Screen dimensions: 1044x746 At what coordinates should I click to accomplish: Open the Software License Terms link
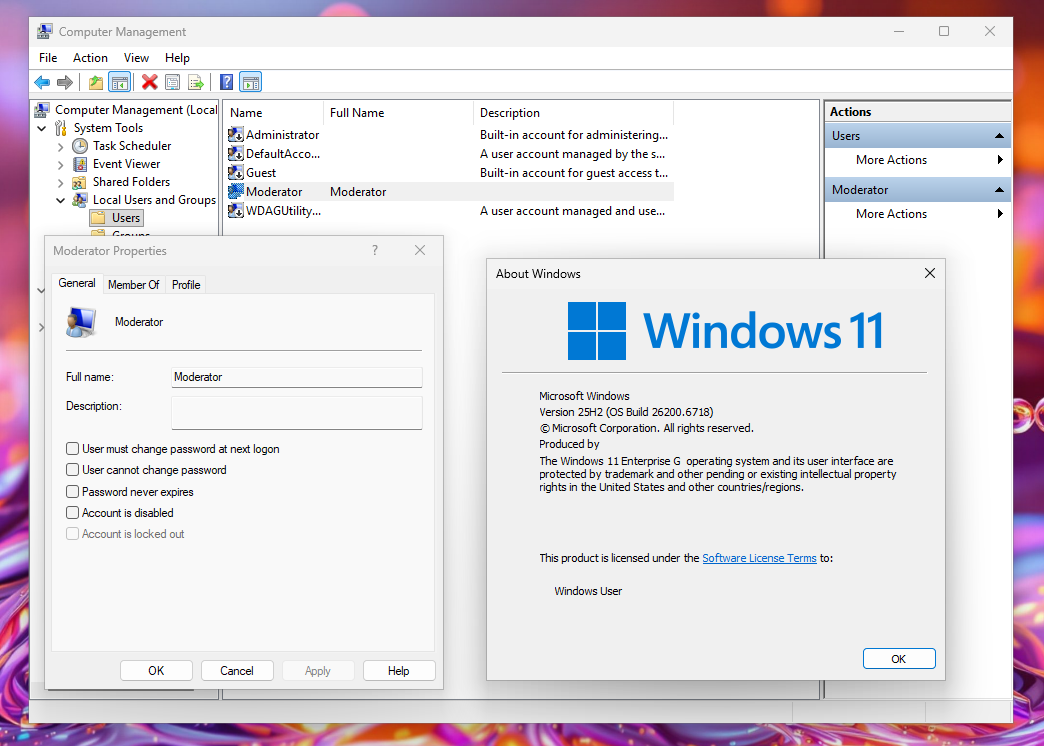coord(759,558)
